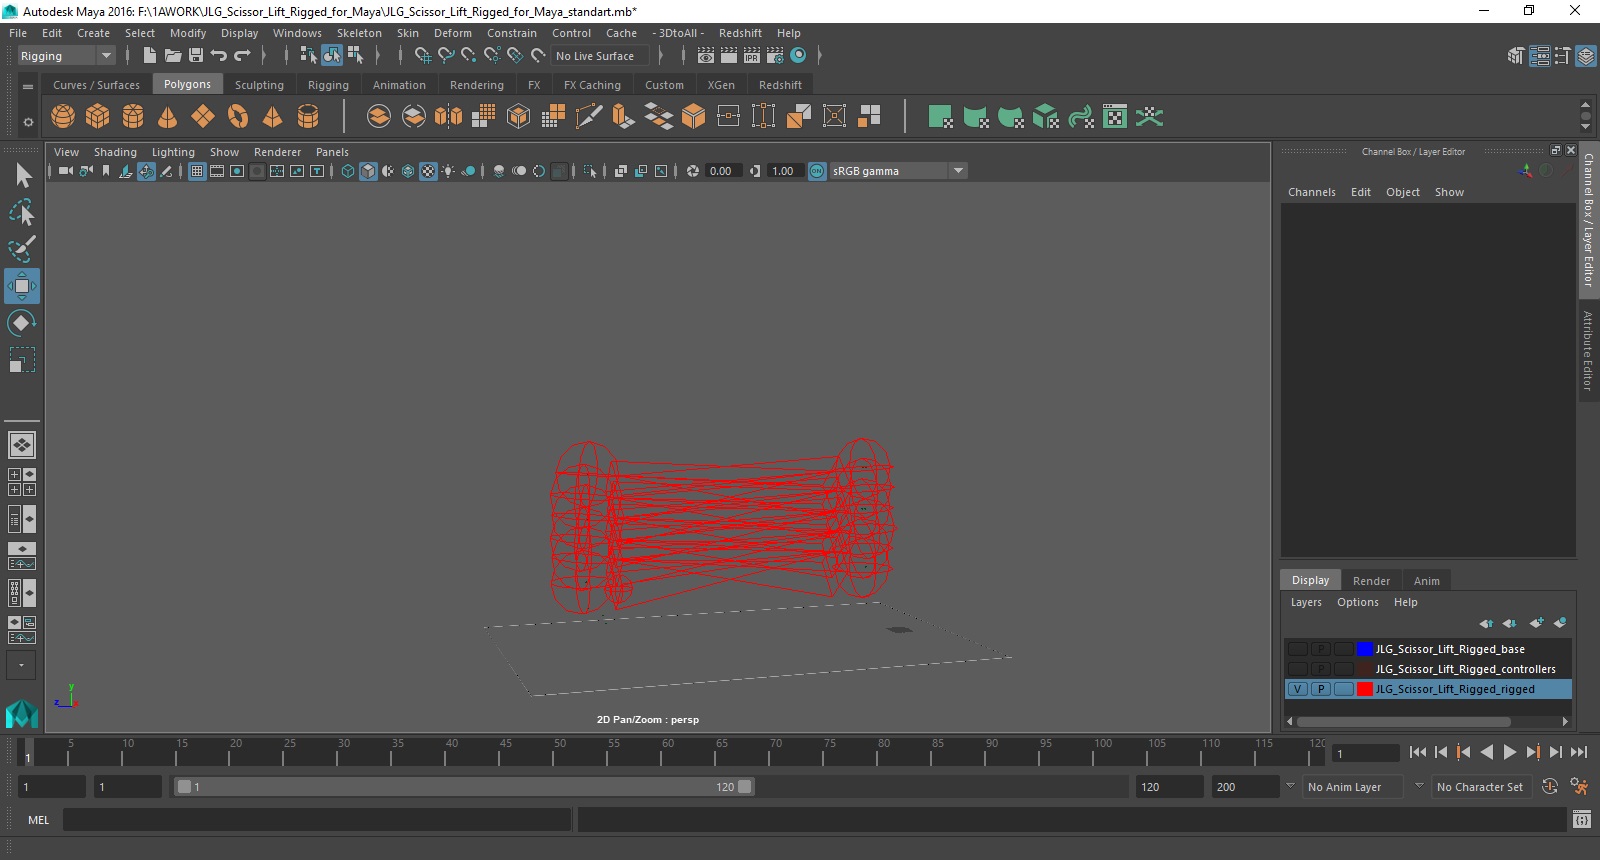The image size is (1600, 860).
Task: Click the red swatch of rigged layer
Action: click(x=1365, y=689)
